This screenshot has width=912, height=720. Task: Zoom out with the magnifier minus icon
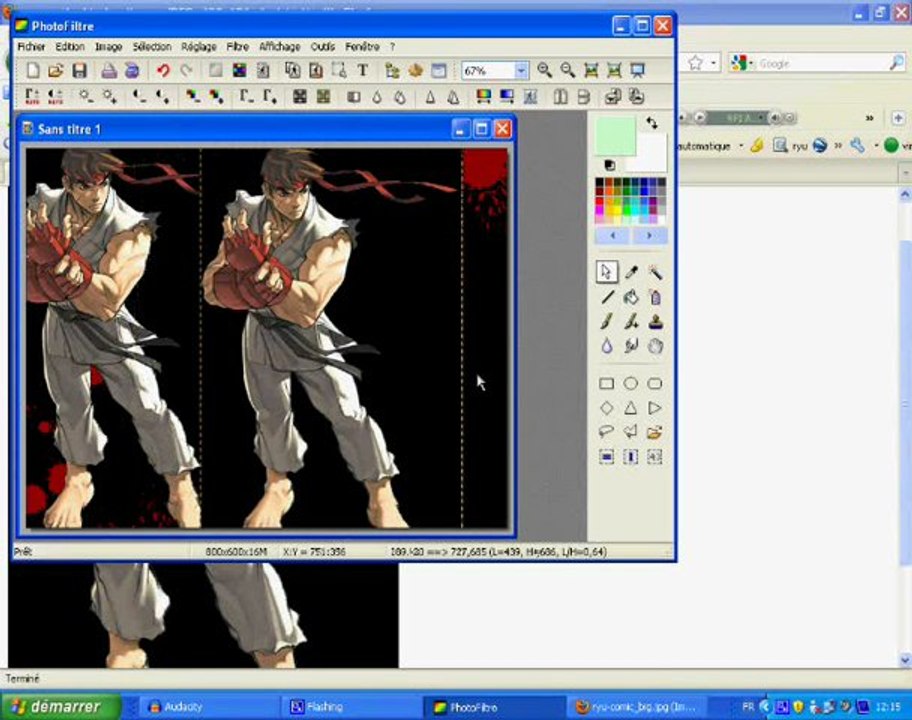tap(568, 70)
